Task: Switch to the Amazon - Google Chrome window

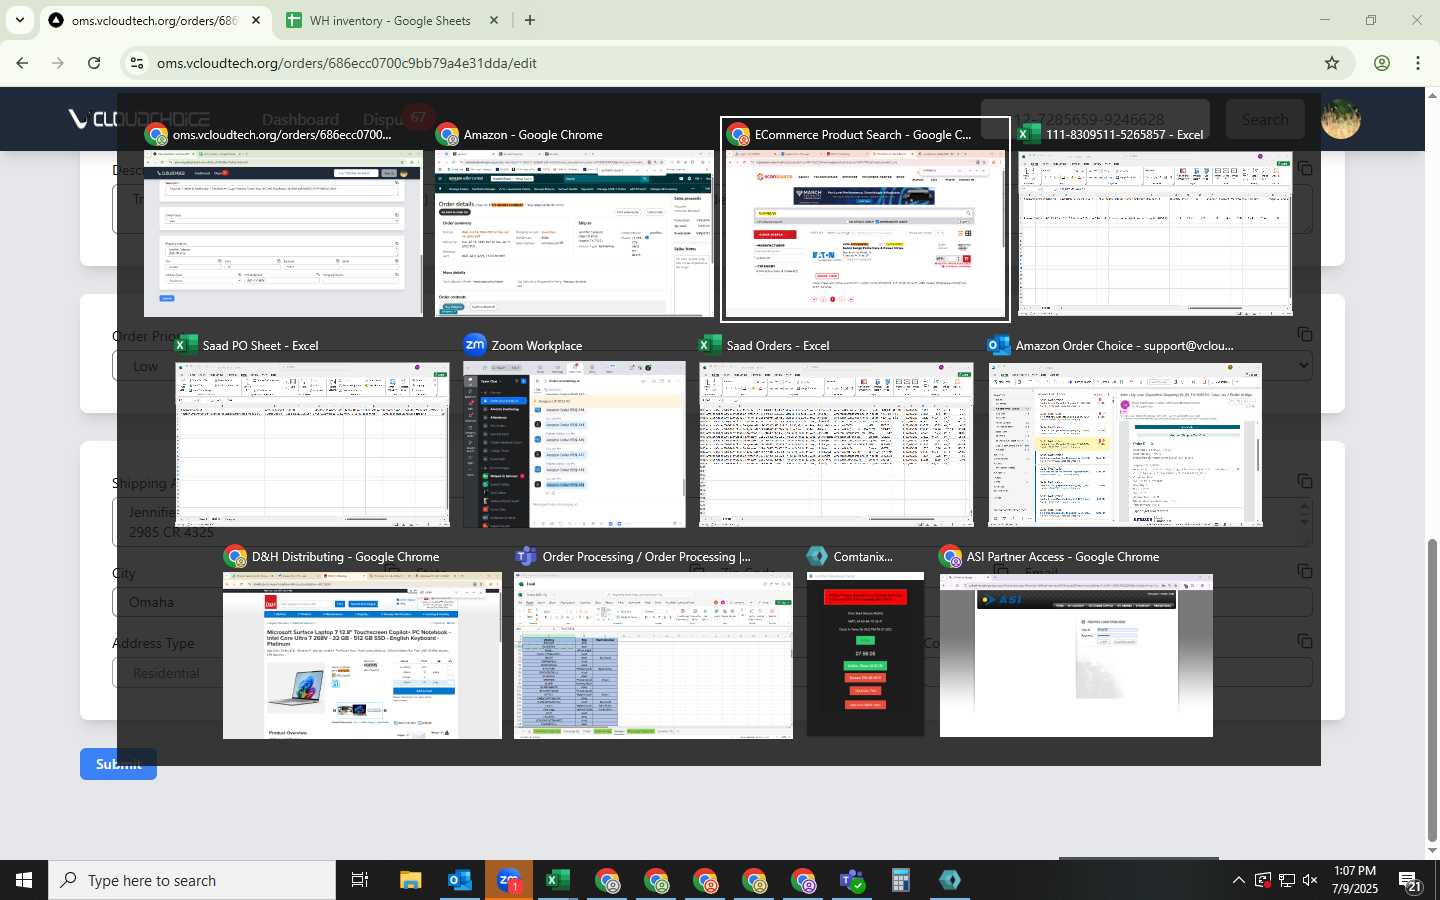Action: pos(574,233)
